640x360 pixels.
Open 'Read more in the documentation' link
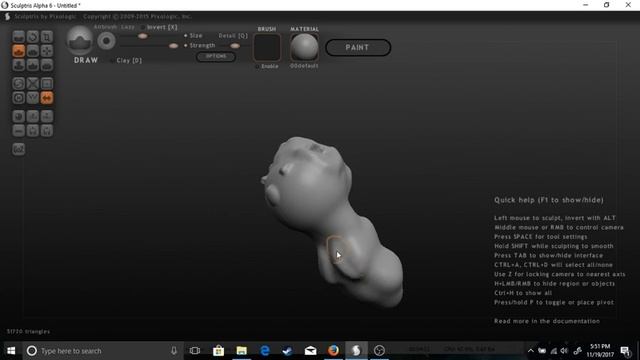pyautogui.click(x=547, y=321)
